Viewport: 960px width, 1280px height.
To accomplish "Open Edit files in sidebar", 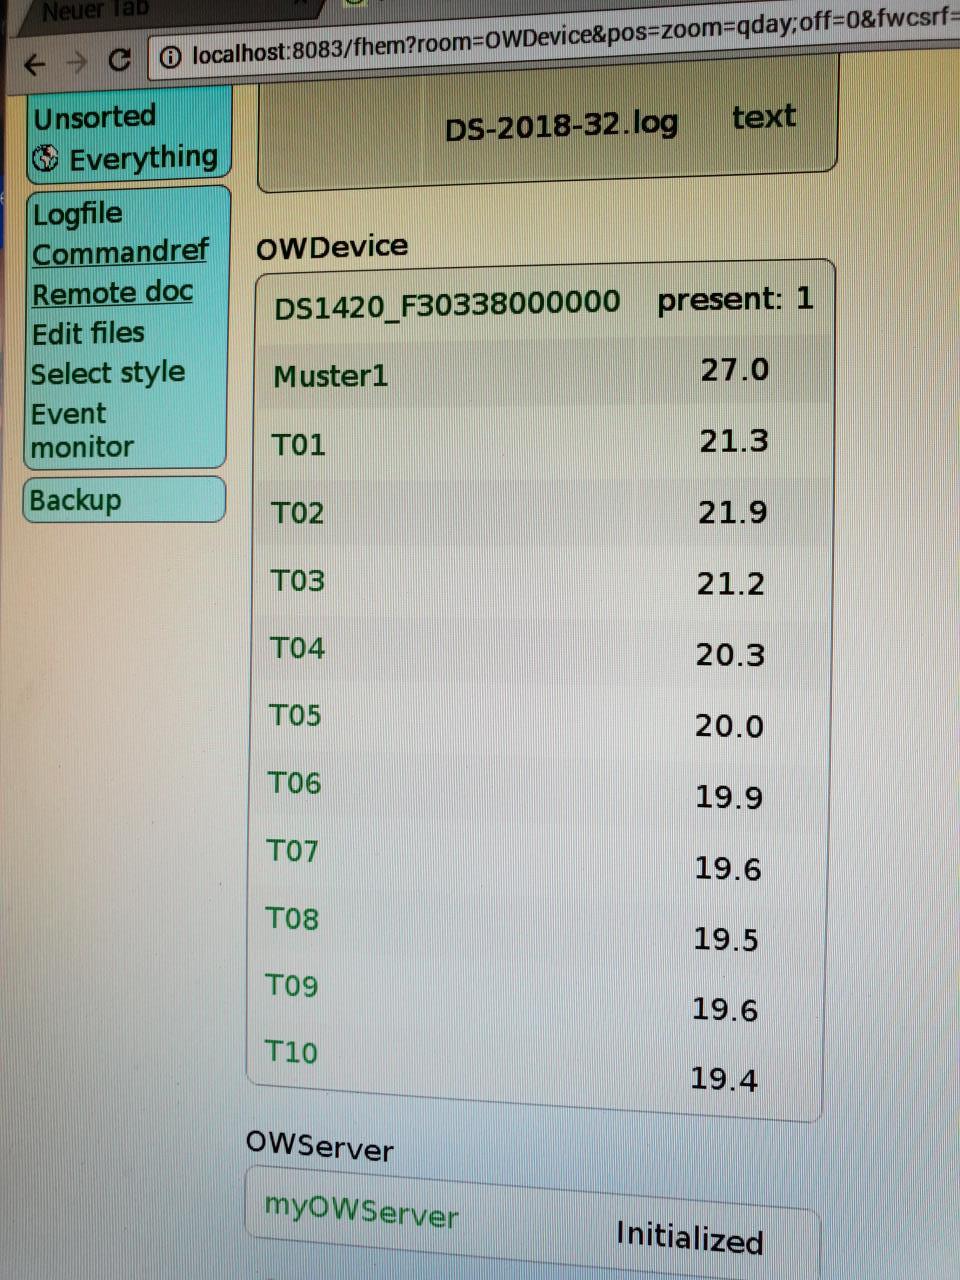I will (x=88, y=333).
